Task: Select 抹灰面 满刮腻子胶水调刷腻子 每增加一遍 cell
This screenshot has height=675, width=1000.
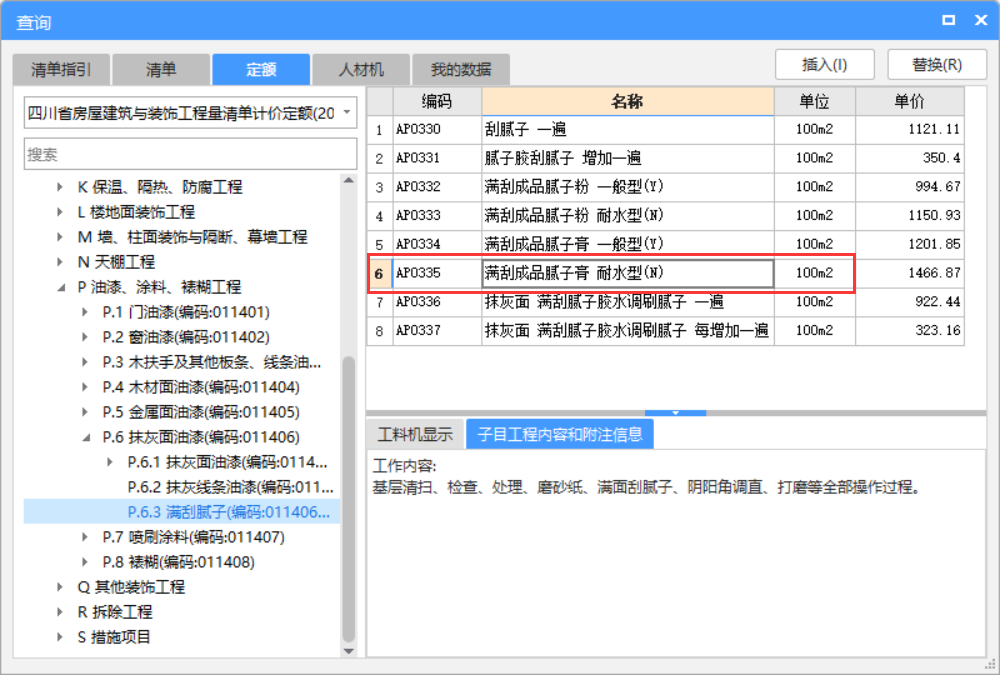Action: click(x=628, y=330)
